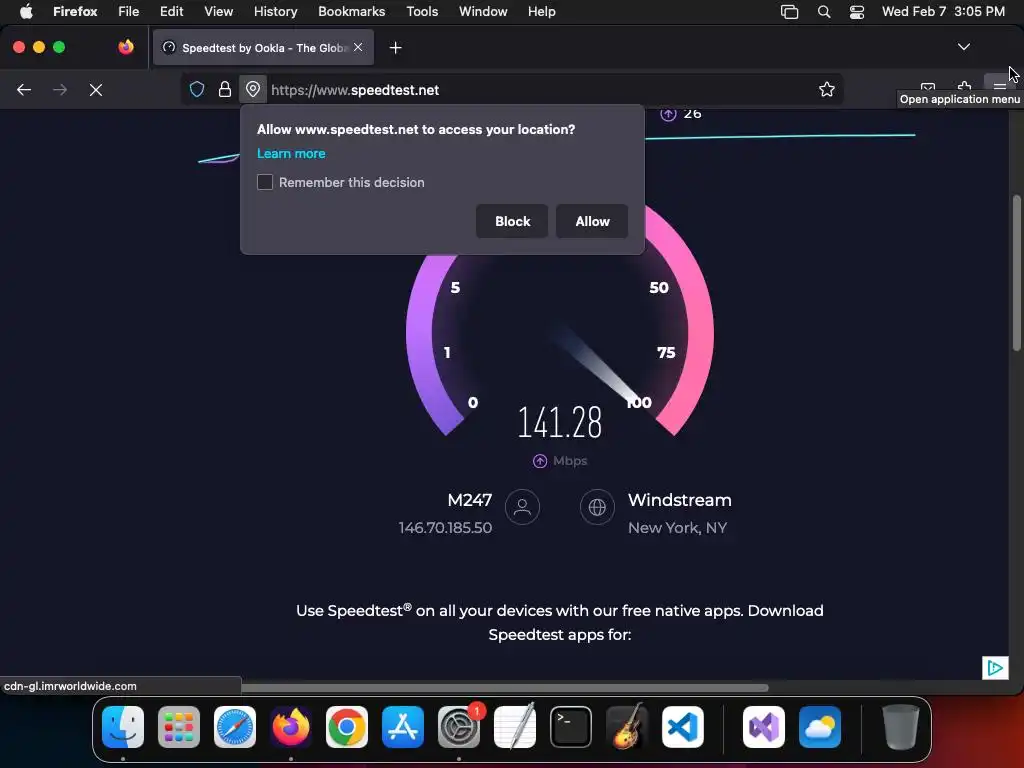
Task: Click the page vertical scrollbar
Action: pyautogui.click(x=1016, y=273)
